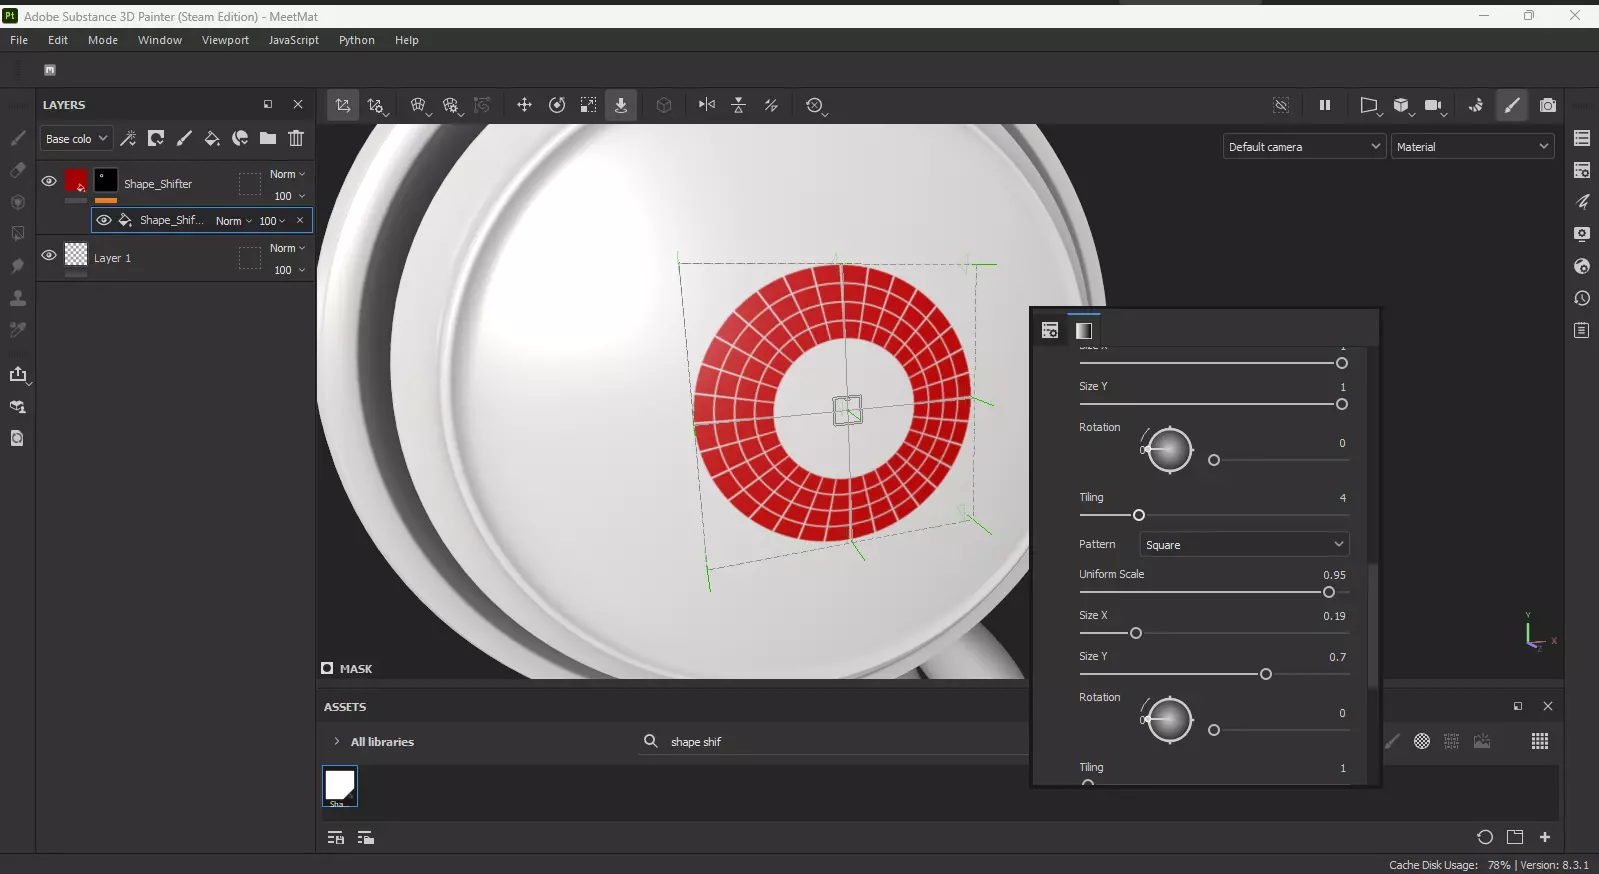This screenshot has width=1599, height=874.
Task: Add a fill layer with bucket icon
Action: coord(212,138)
